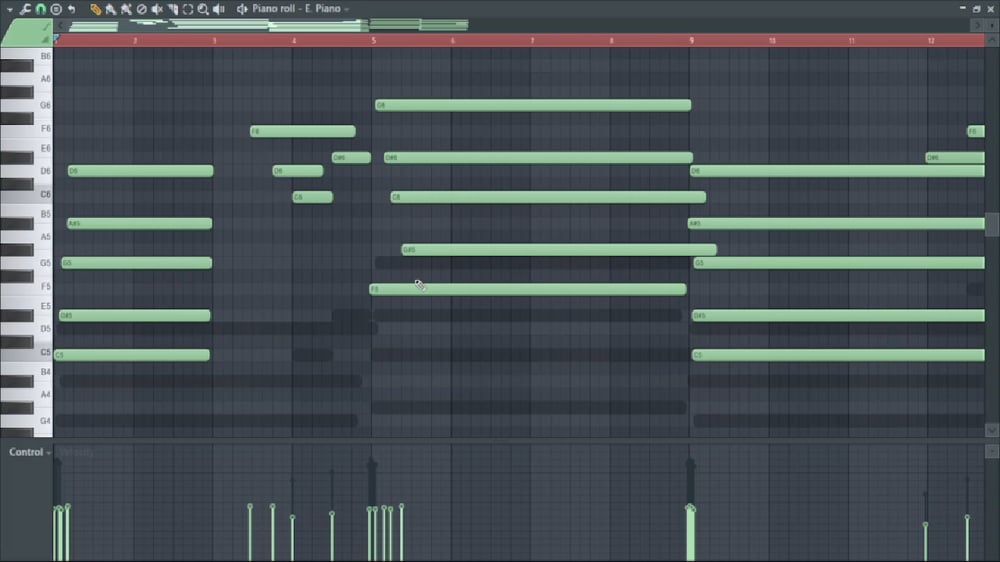Open the 'Piano roll - E. Piano' channel dropdown

[x=300, y=9]
